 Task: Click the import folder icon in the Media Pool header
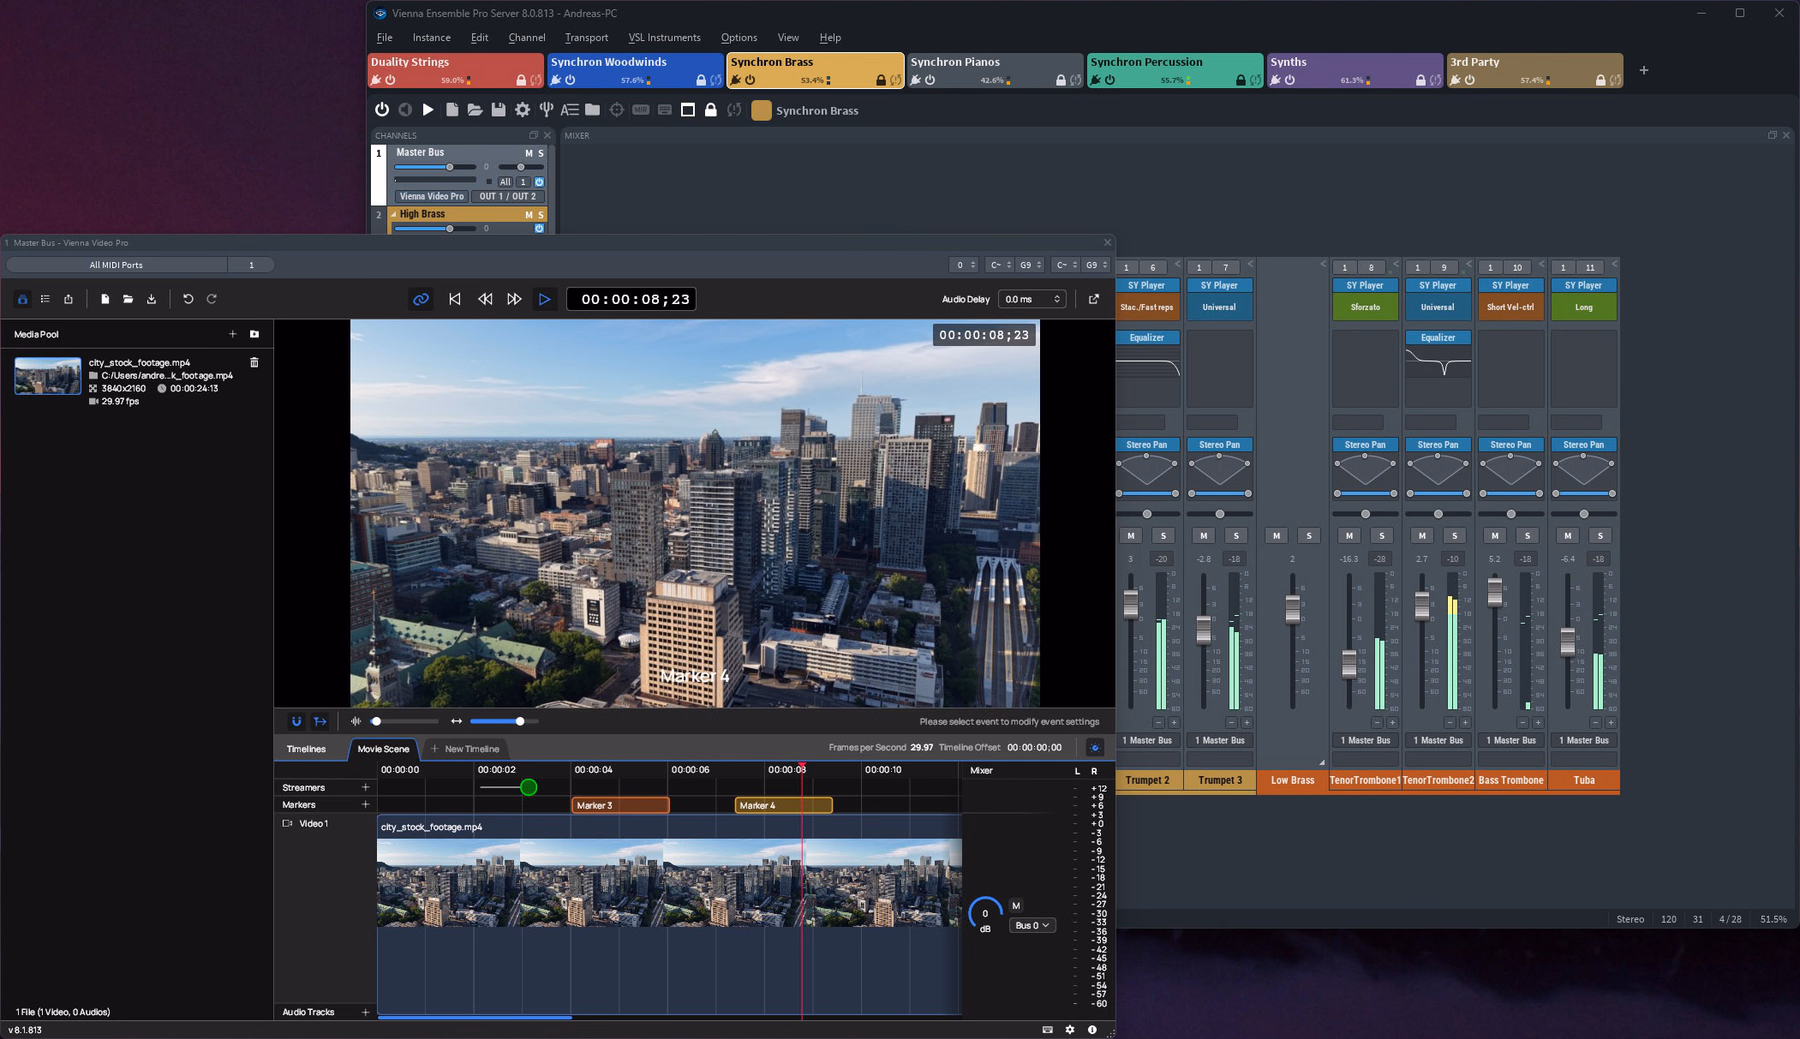point(254,334)
